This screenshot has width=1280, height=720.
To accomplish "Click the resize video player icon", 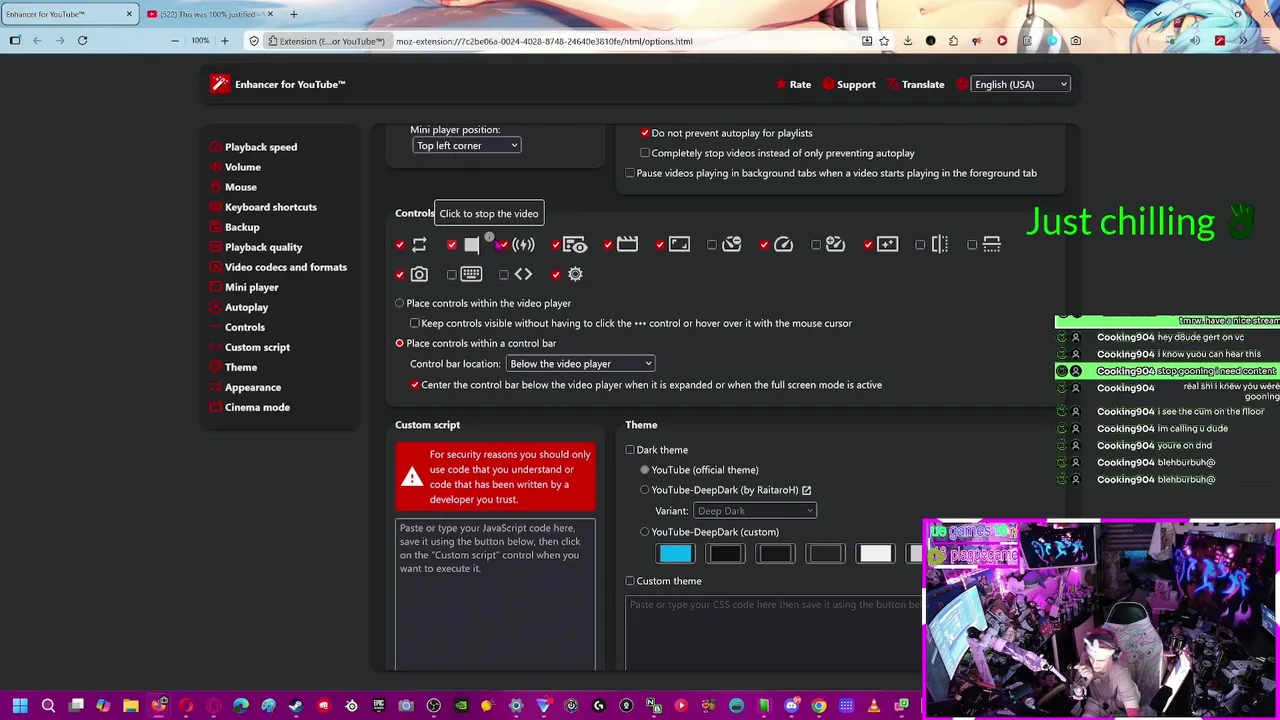I will [x=679, y=244].
